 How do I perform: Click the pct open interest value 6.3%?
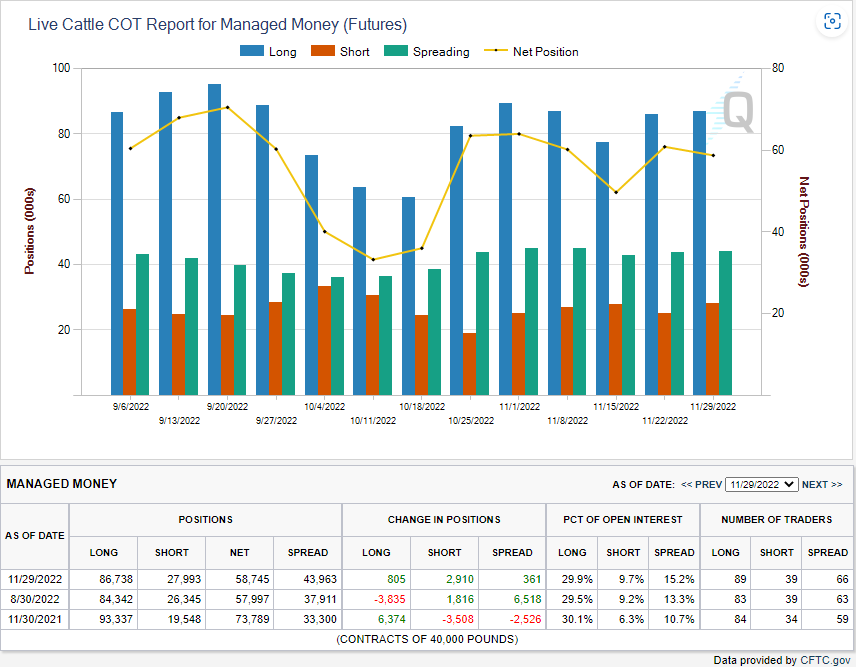[632, 620]
